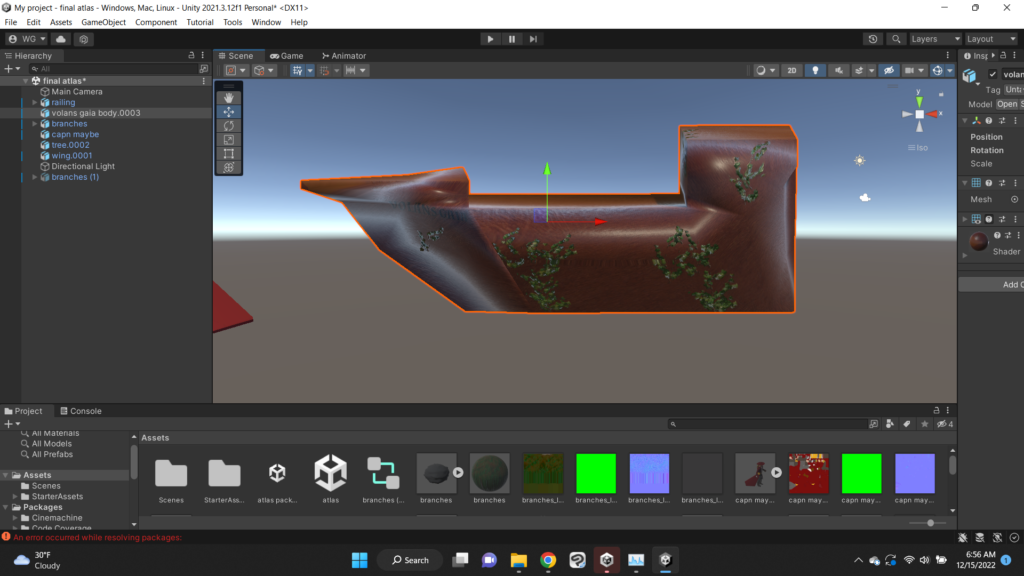Open the Layers dropdown

[x=936, y=39]
